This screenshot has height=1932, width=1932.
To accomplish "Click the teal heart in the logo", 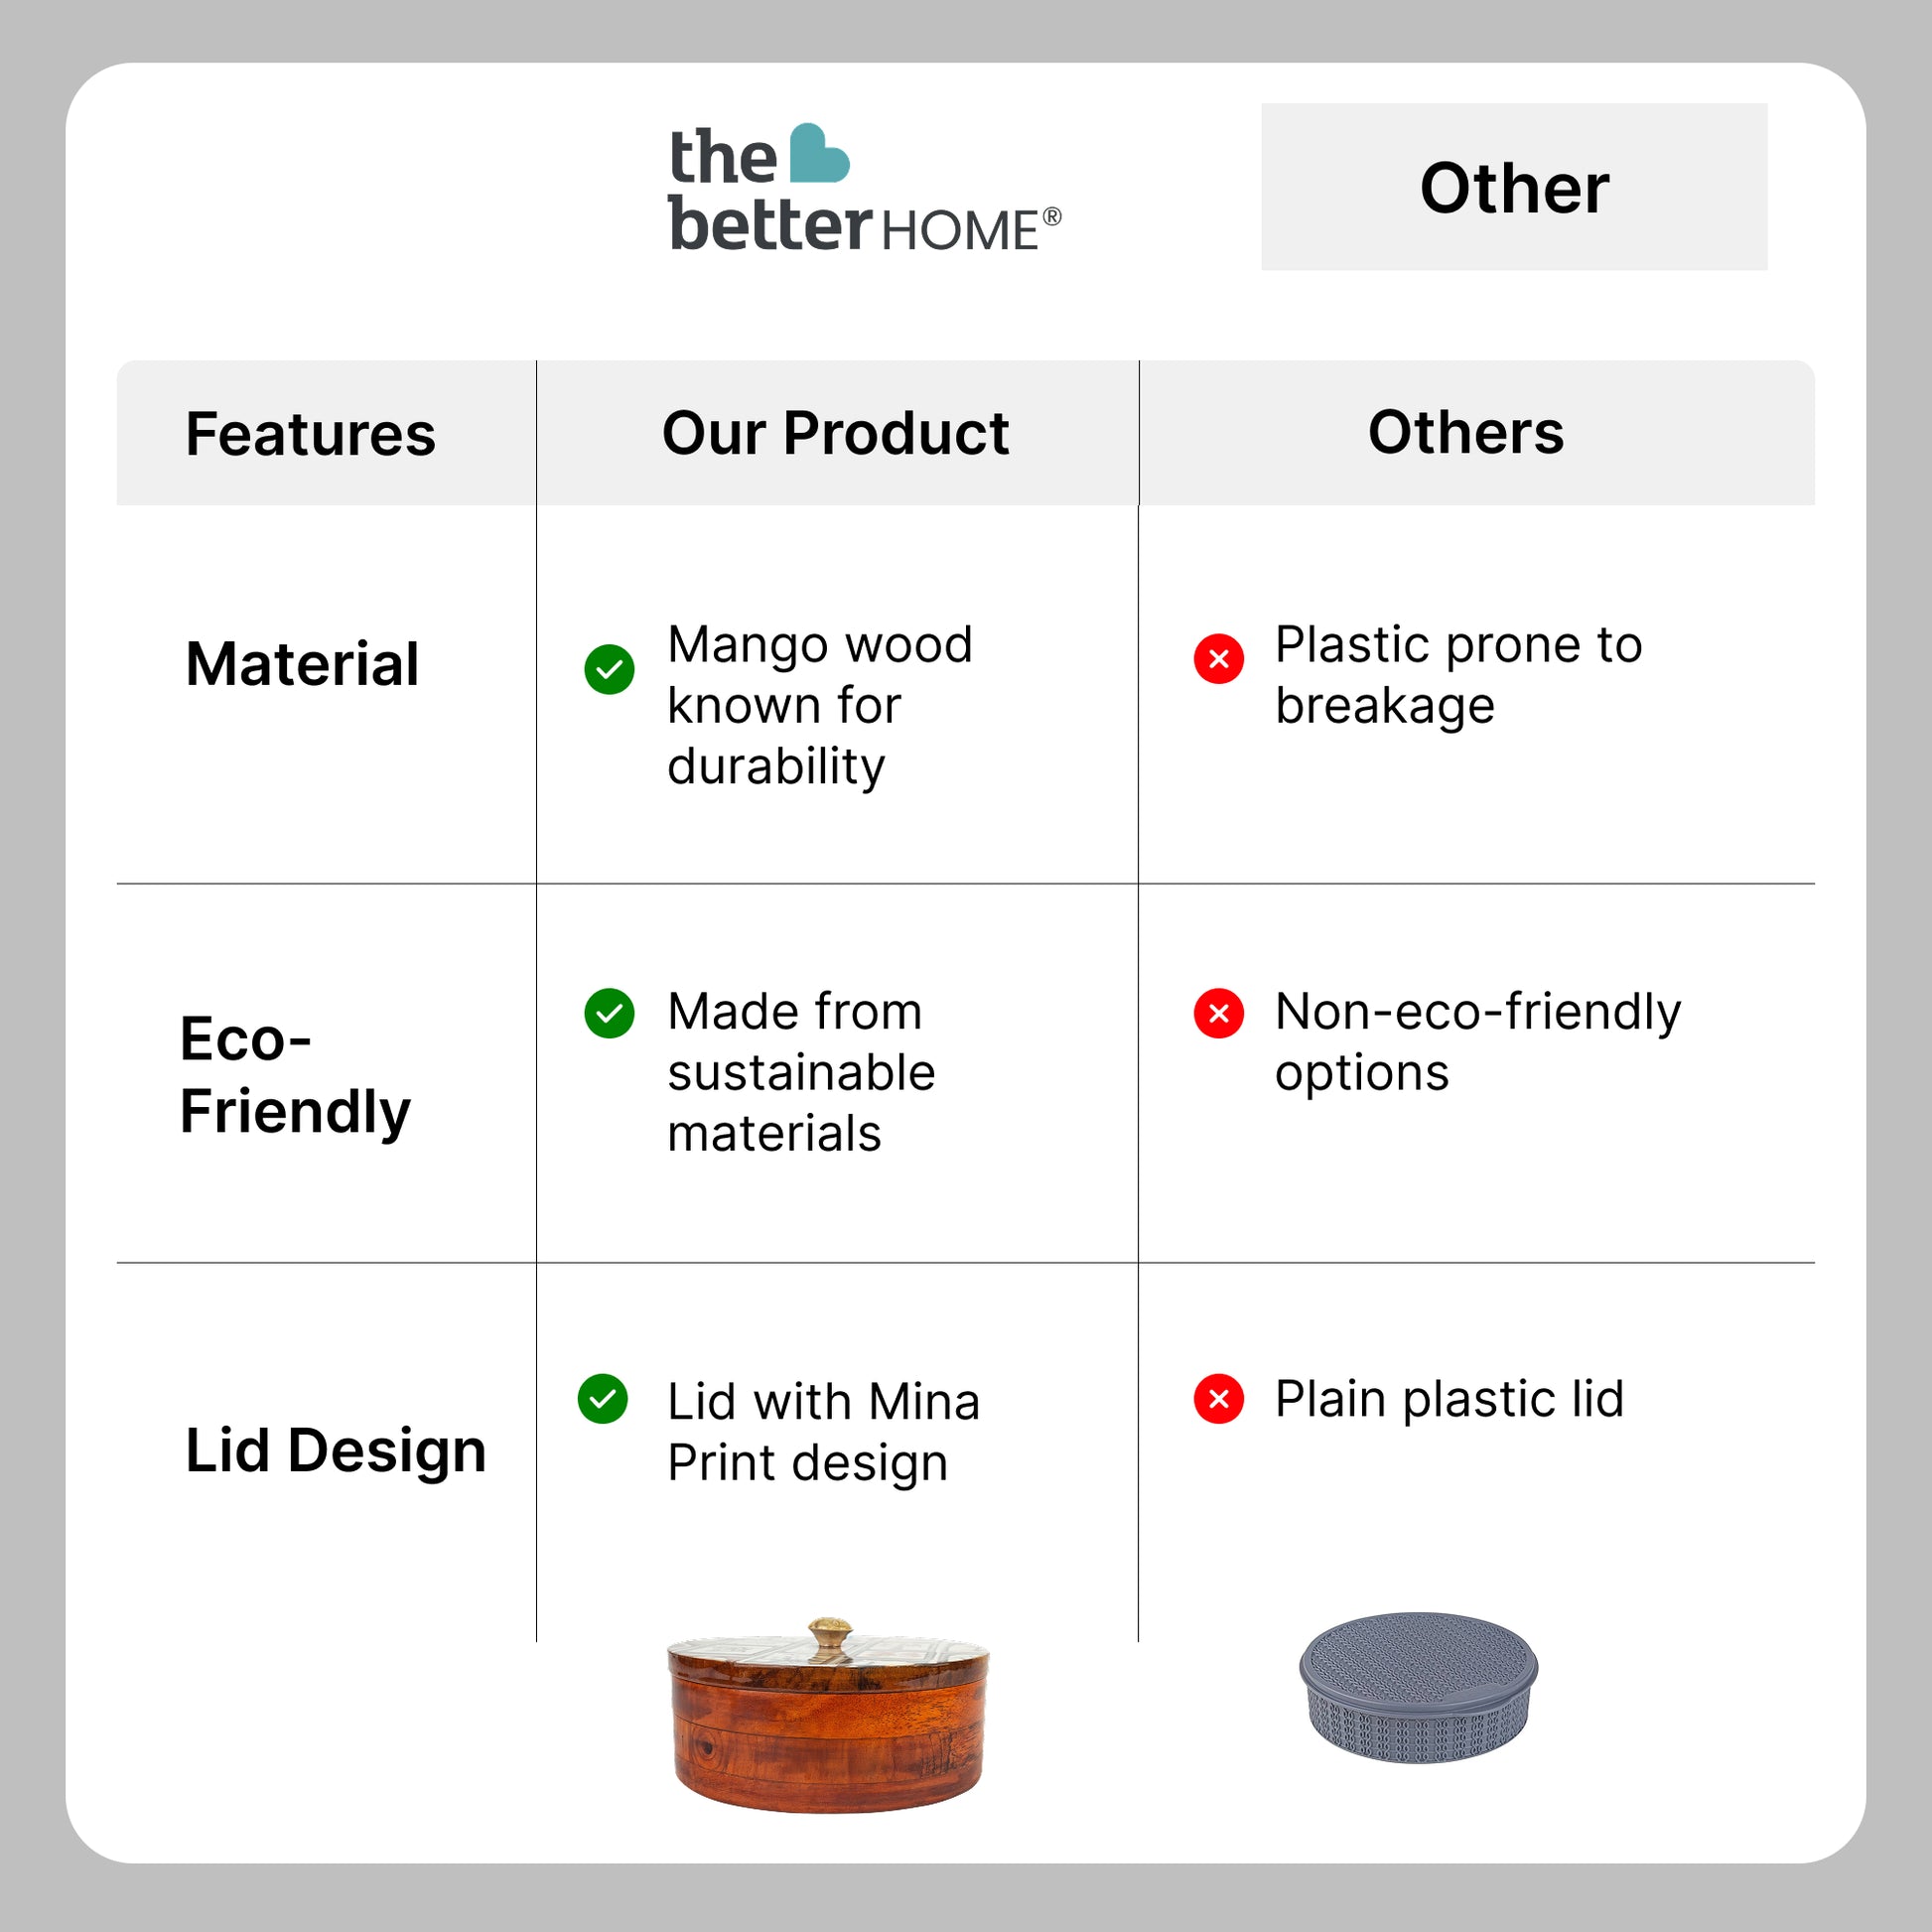I will pyautogui.click(x=818, y=155).
